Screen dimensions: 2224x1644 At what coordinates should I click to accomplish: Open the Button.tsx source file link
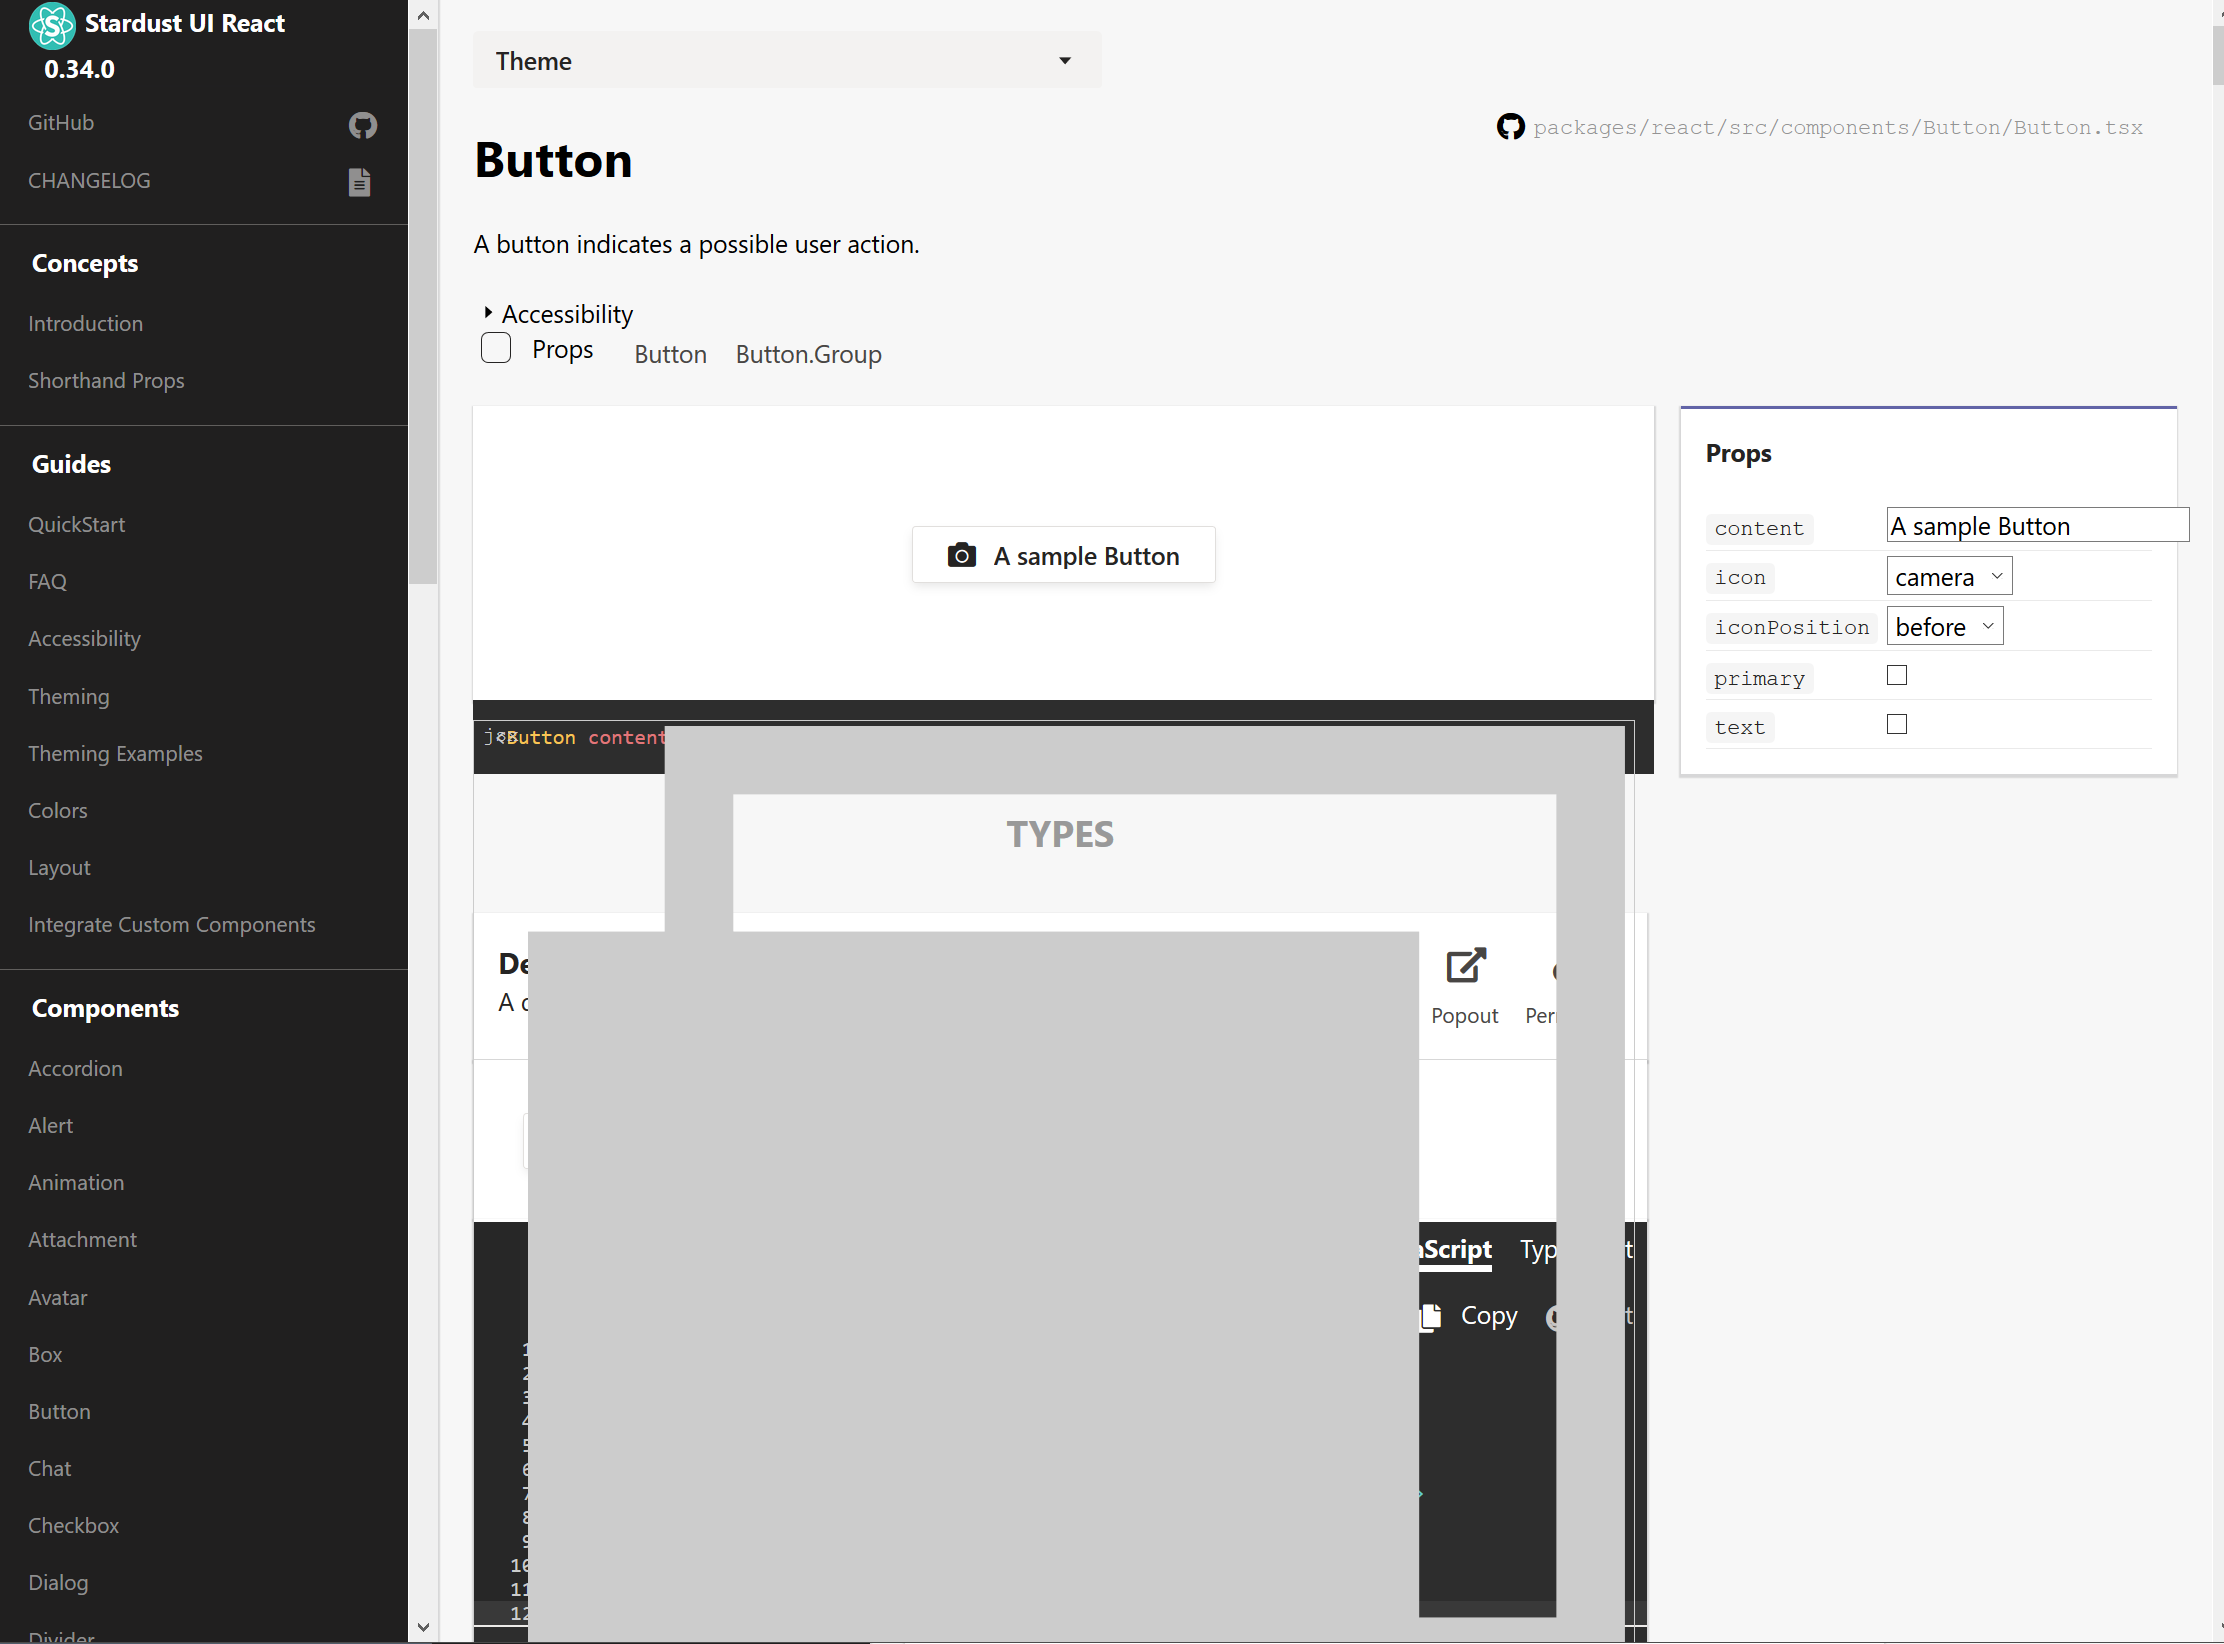click(1837, 128)
